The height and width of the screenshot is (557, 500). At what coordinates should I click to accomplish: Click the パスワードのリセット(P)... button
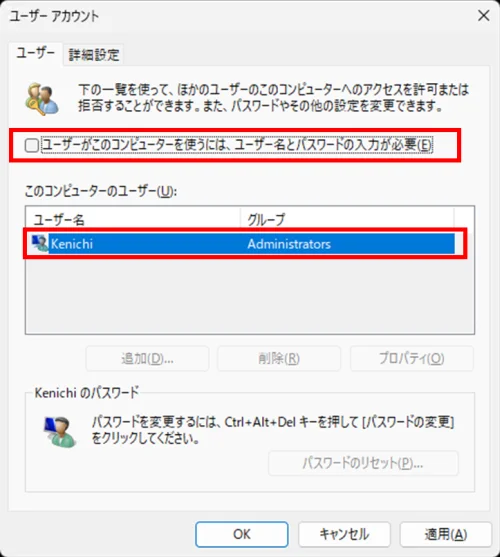[363, 463]
